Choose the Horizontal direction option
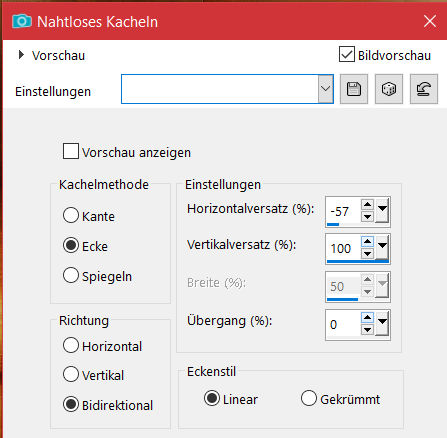The image size is (447, 438). click(x=71, y=345)
